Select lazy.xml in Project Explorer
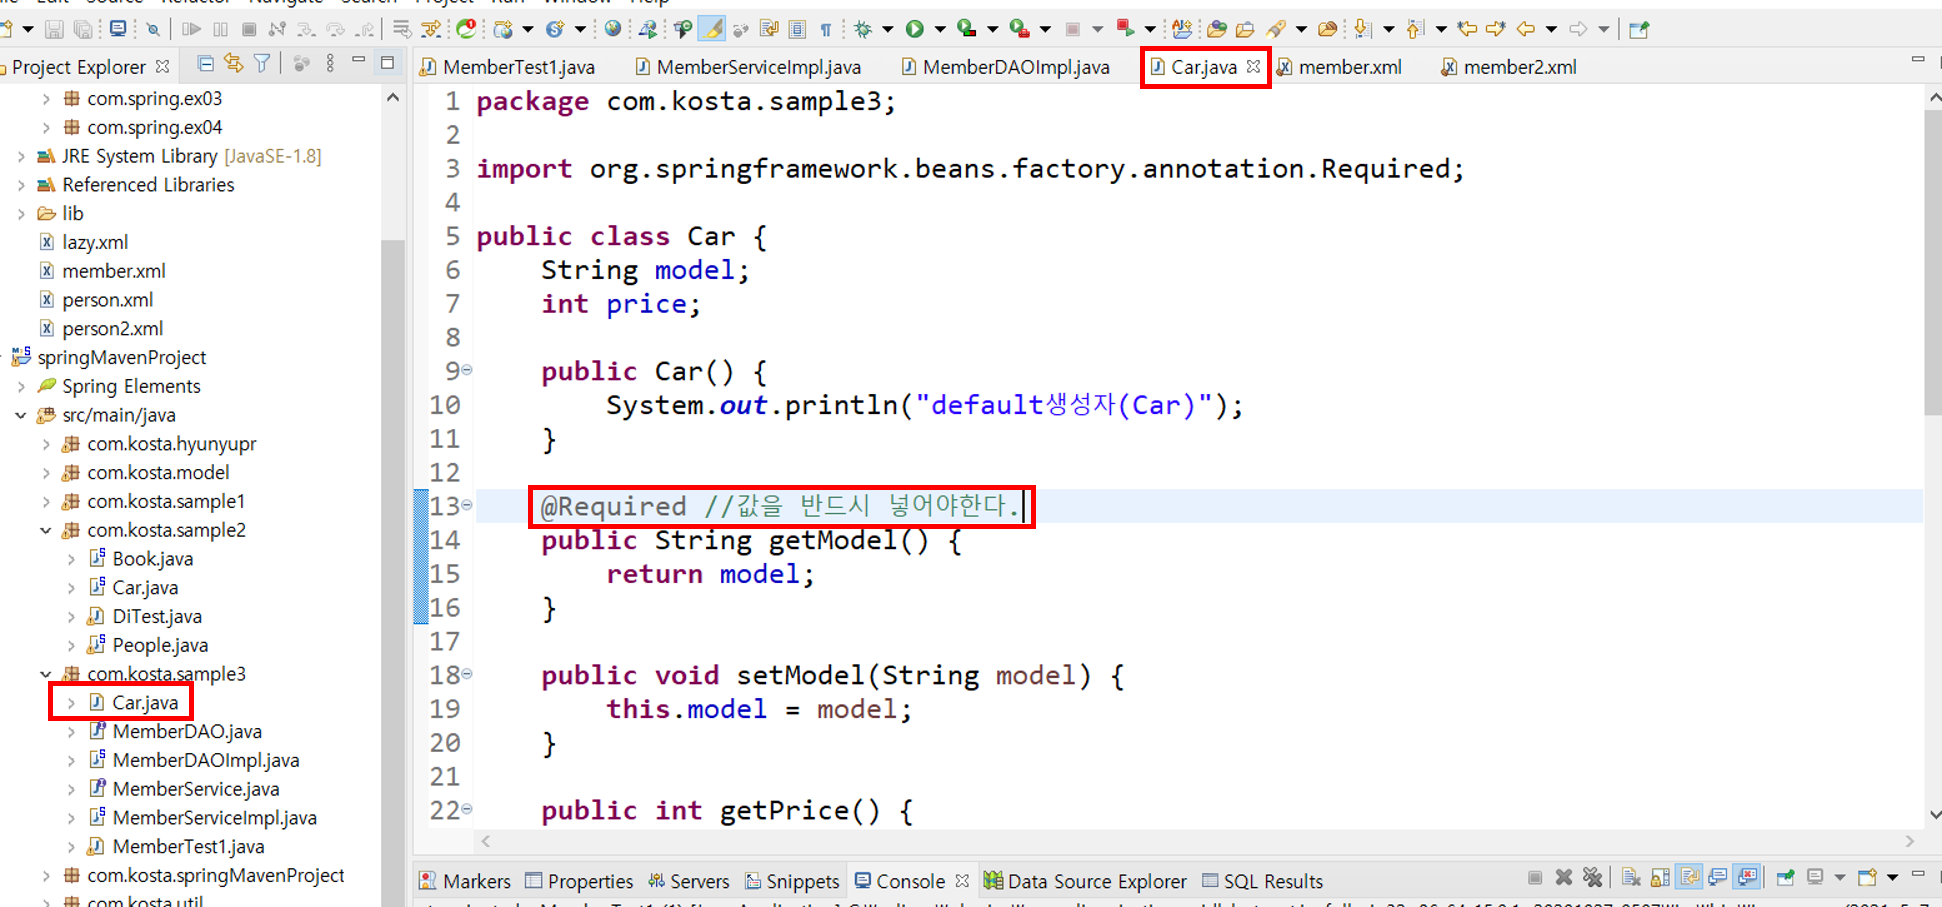1942x907 pixels. coord(95,242)
